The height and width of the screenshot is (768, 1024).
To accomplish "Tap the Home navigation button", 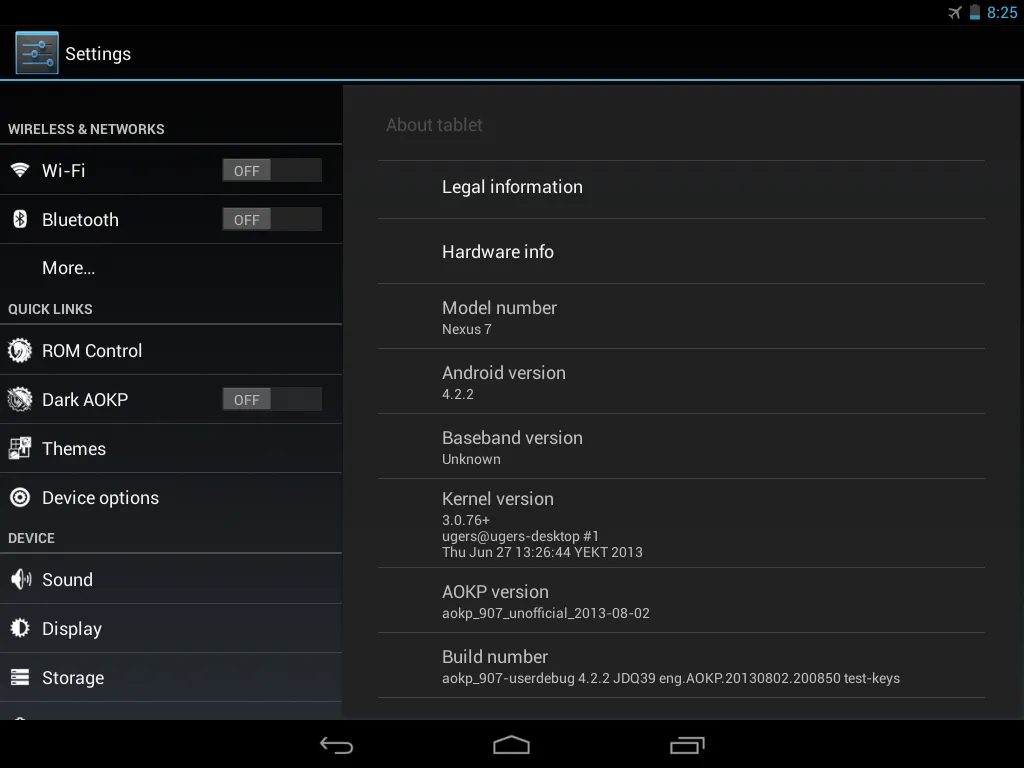I will (511, 745).
